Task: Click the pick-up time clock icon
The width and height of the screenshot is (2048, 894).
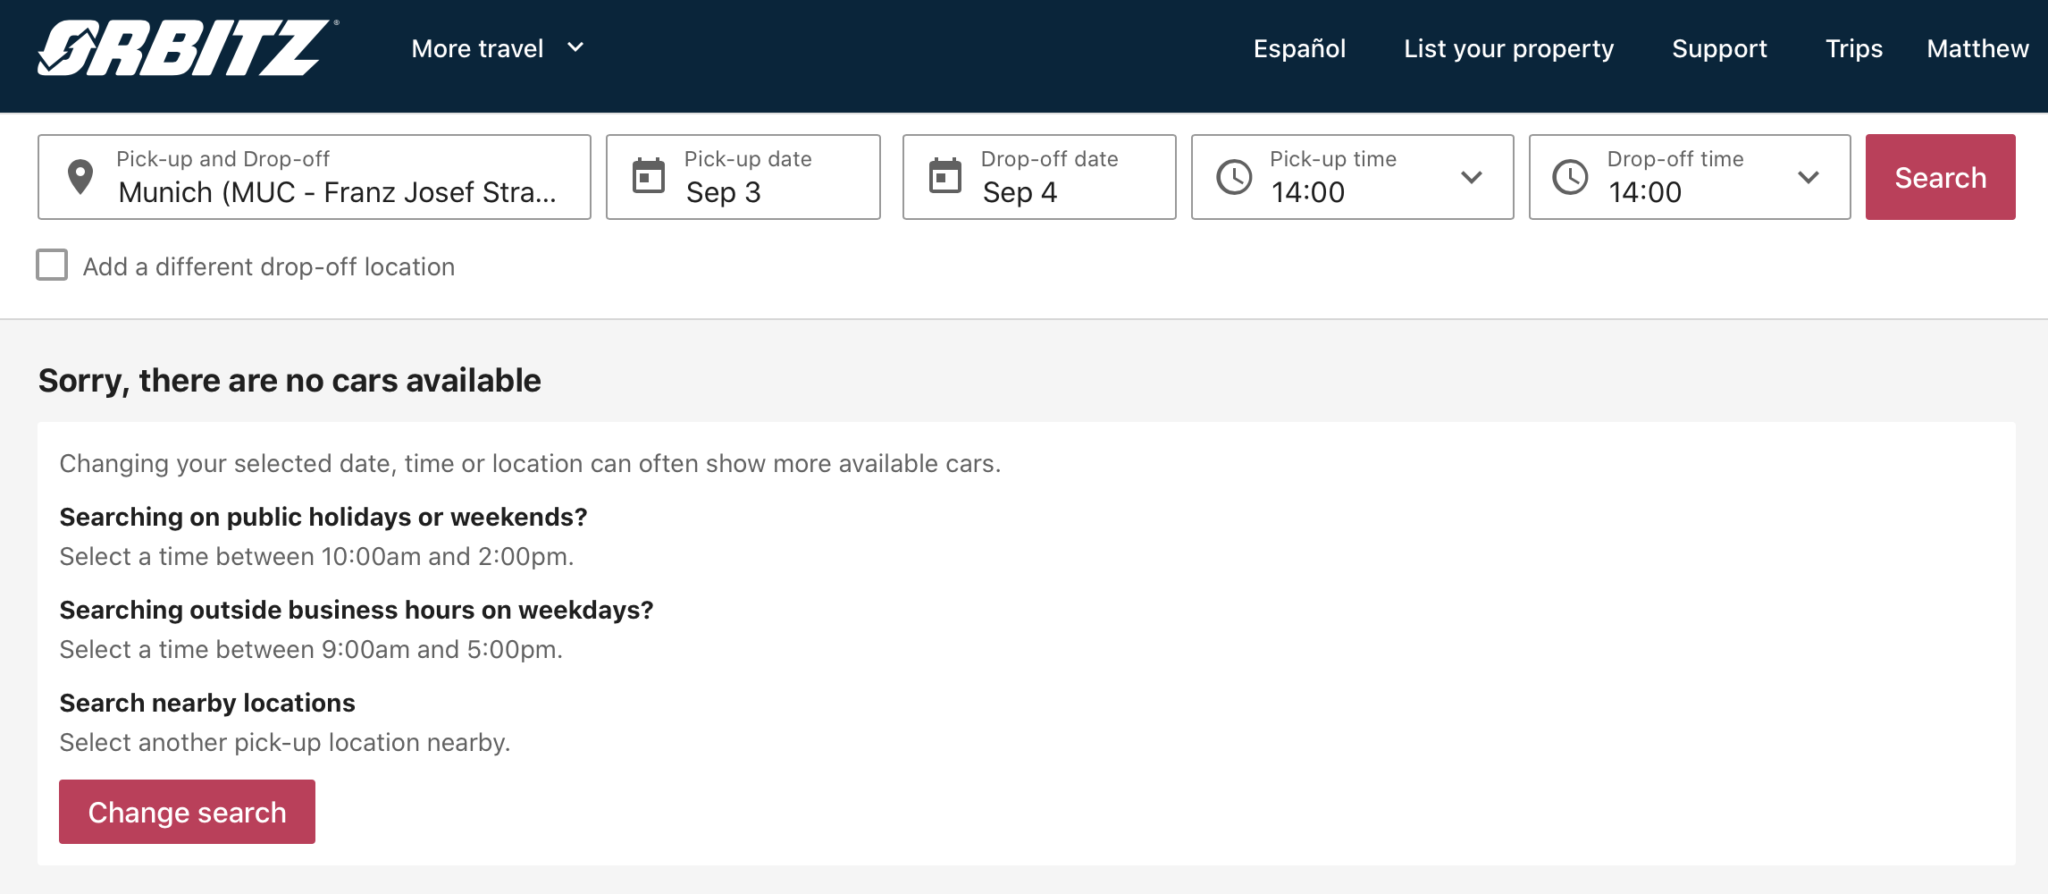Action: (1234, 177)
